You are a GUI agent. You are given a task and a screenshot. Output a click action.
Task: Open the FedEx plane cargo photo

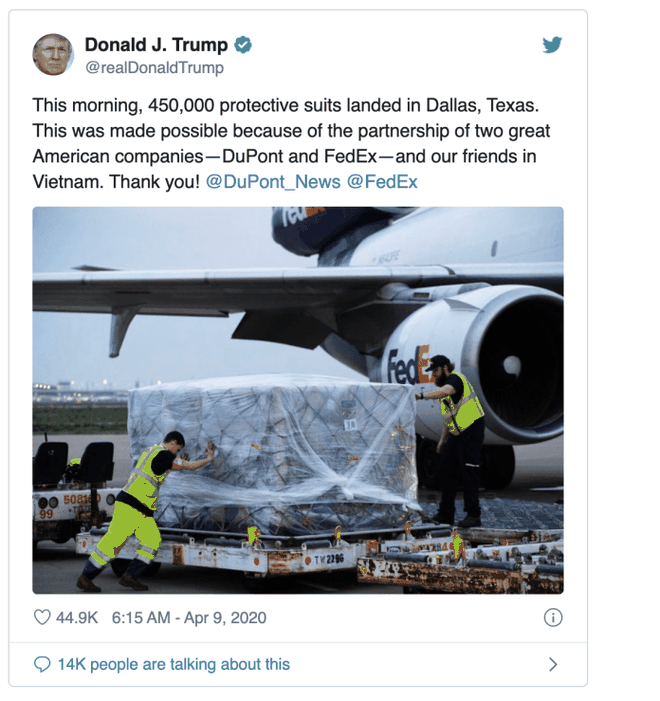point(298,400)
